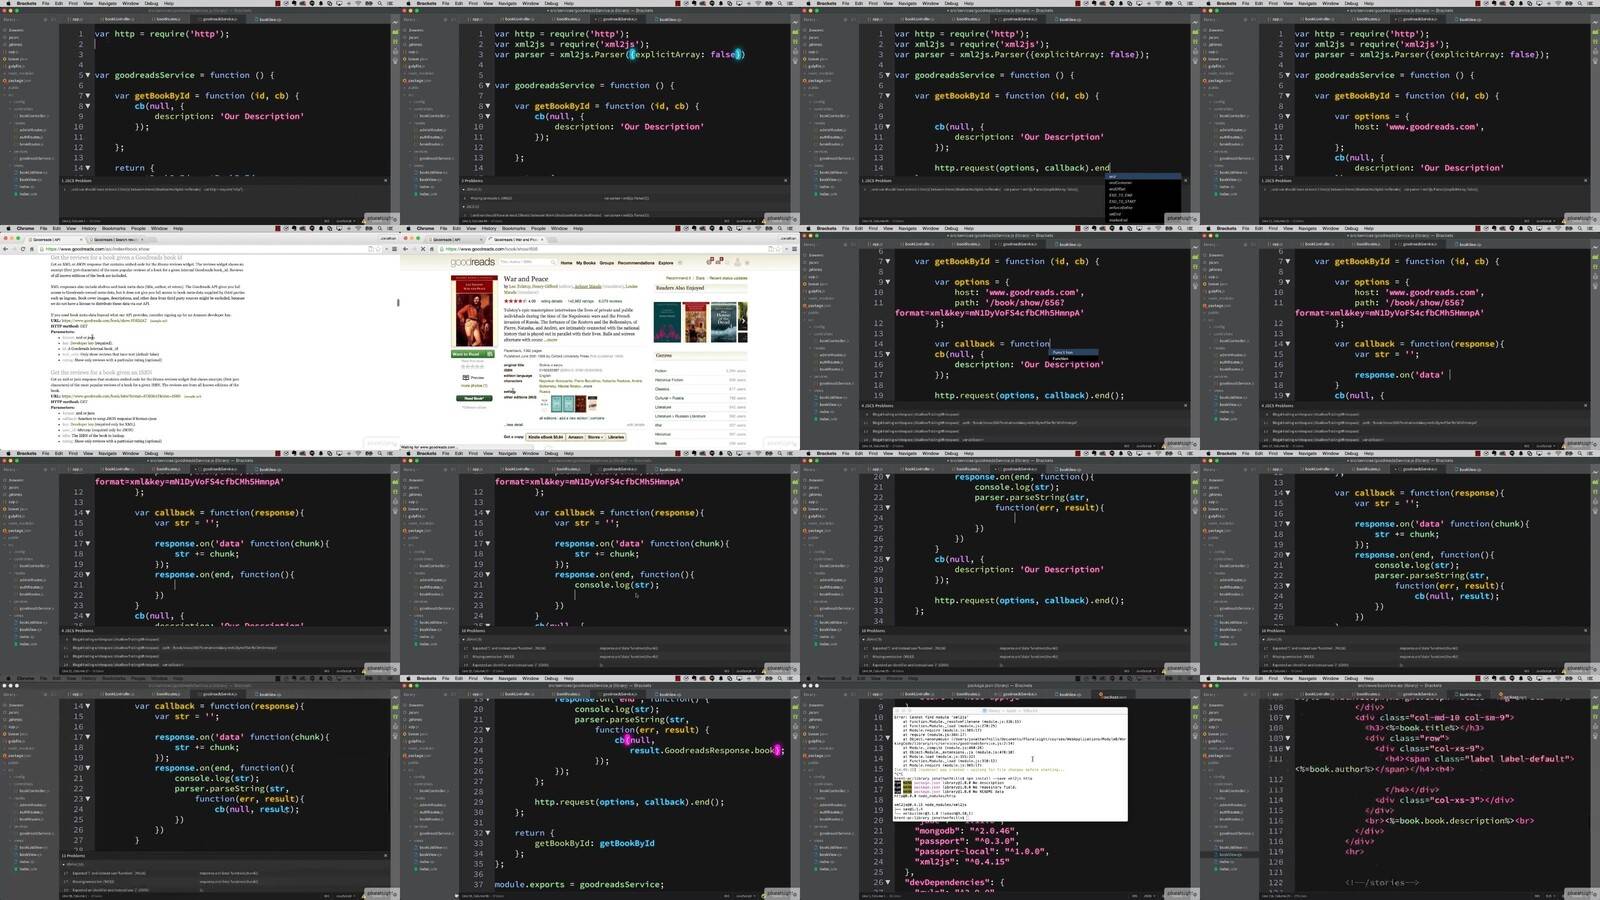Select package.json tab in the Terminal frame
1600x900 pixels.
click(1113, 694)
